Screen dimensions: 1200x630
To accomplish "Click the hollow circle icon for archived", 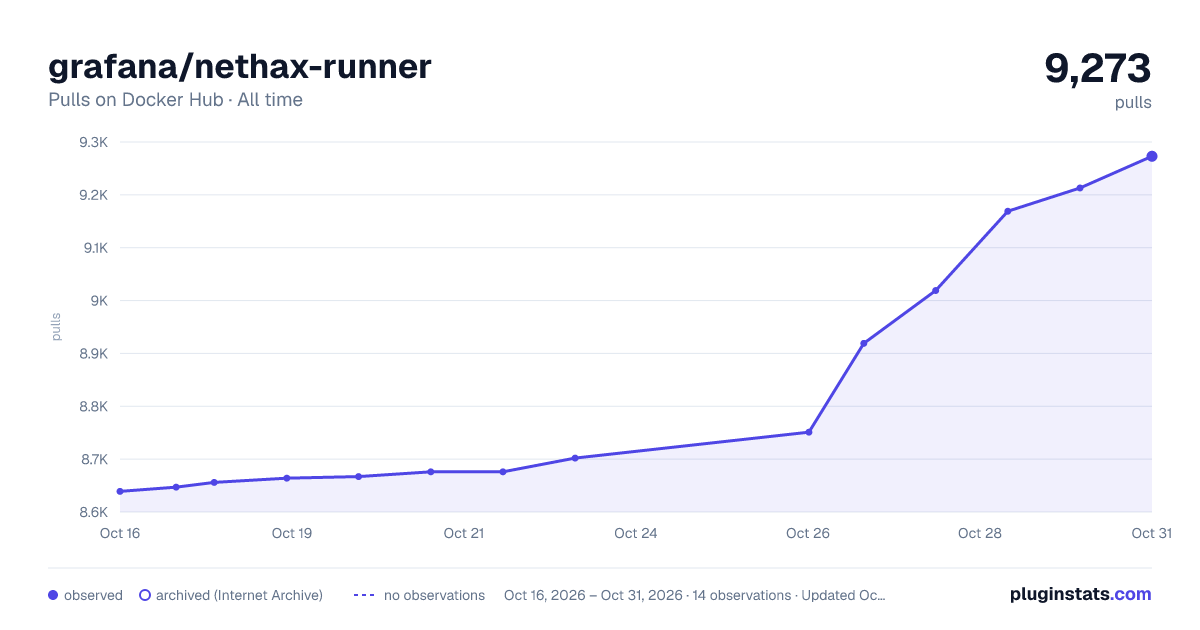I will point(144,595).
